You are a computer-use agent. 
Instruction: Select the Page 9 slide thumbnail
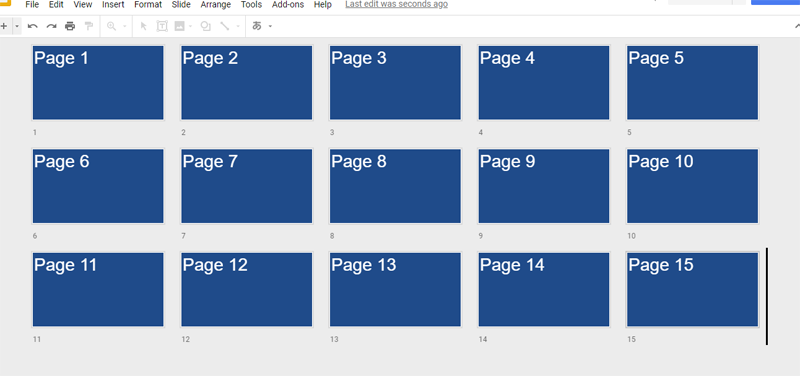point(544,186)
